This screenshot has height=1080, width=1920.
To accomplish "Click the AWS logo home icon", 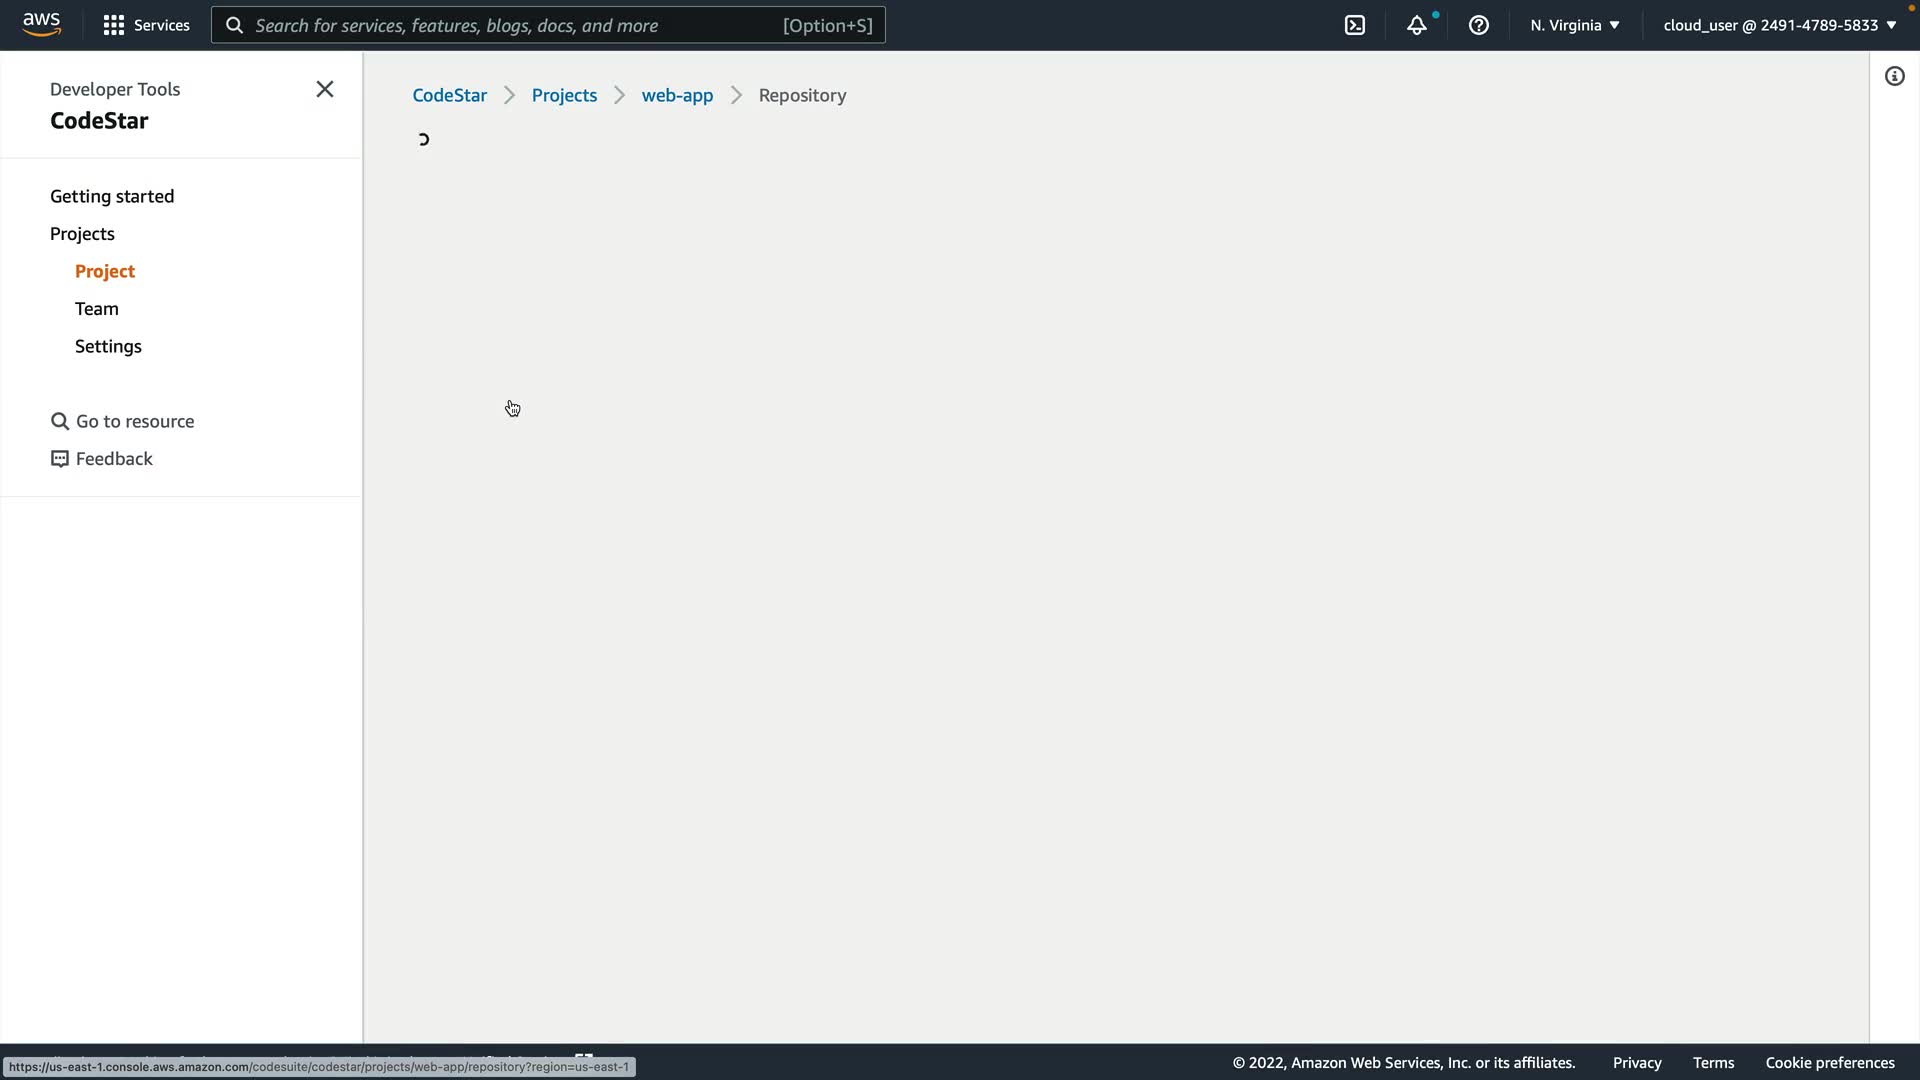I will [41, 24].
